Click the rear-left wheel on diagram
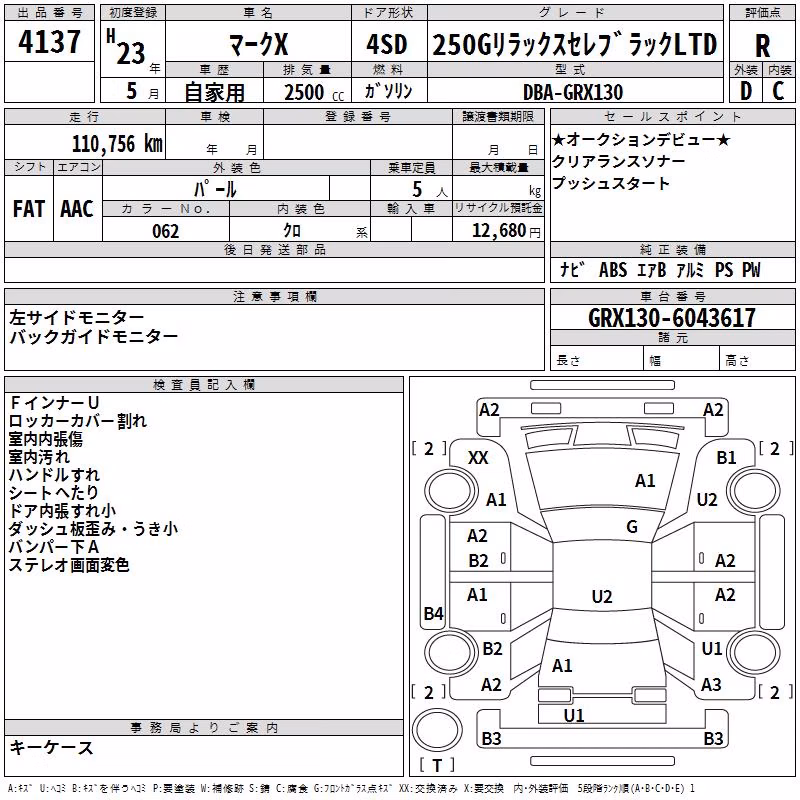 [x=450, y=652]
